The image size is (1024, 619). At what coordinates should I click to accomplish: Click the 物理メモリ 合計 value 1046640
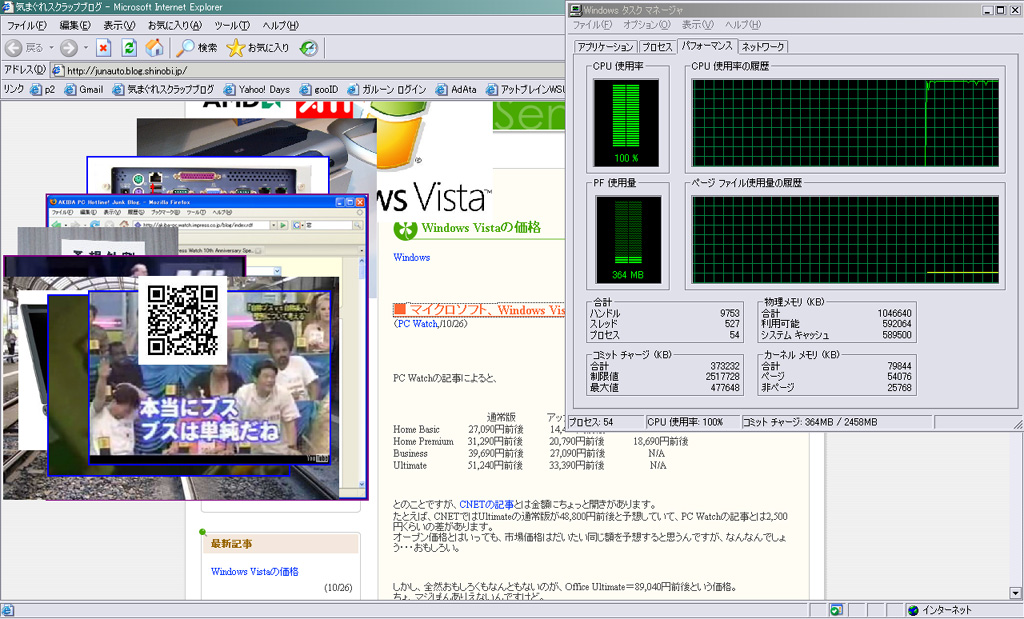pos(894,313)
